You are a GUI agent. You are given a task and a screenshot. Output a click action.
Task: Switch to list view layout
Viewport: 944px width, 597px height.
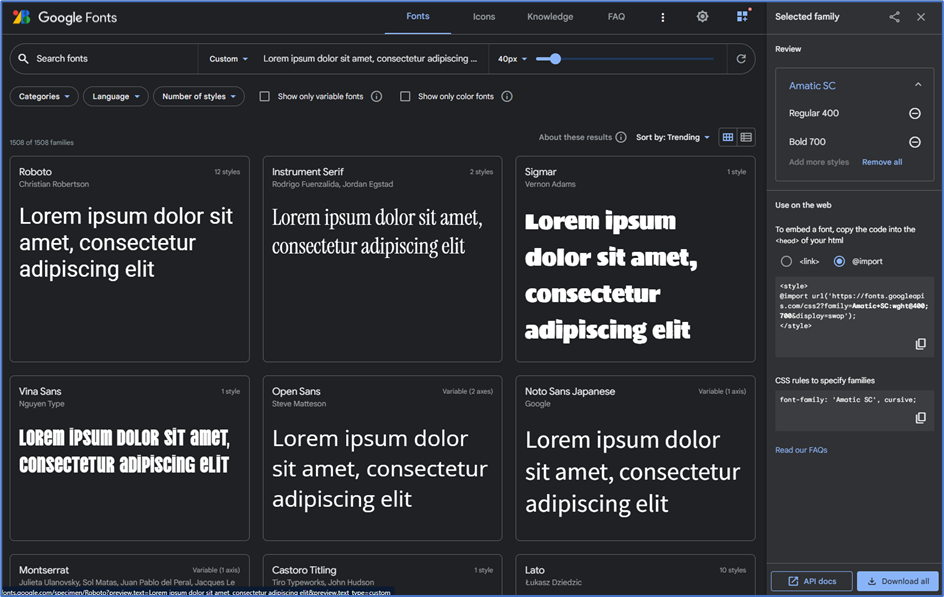[x=746, y=137]
